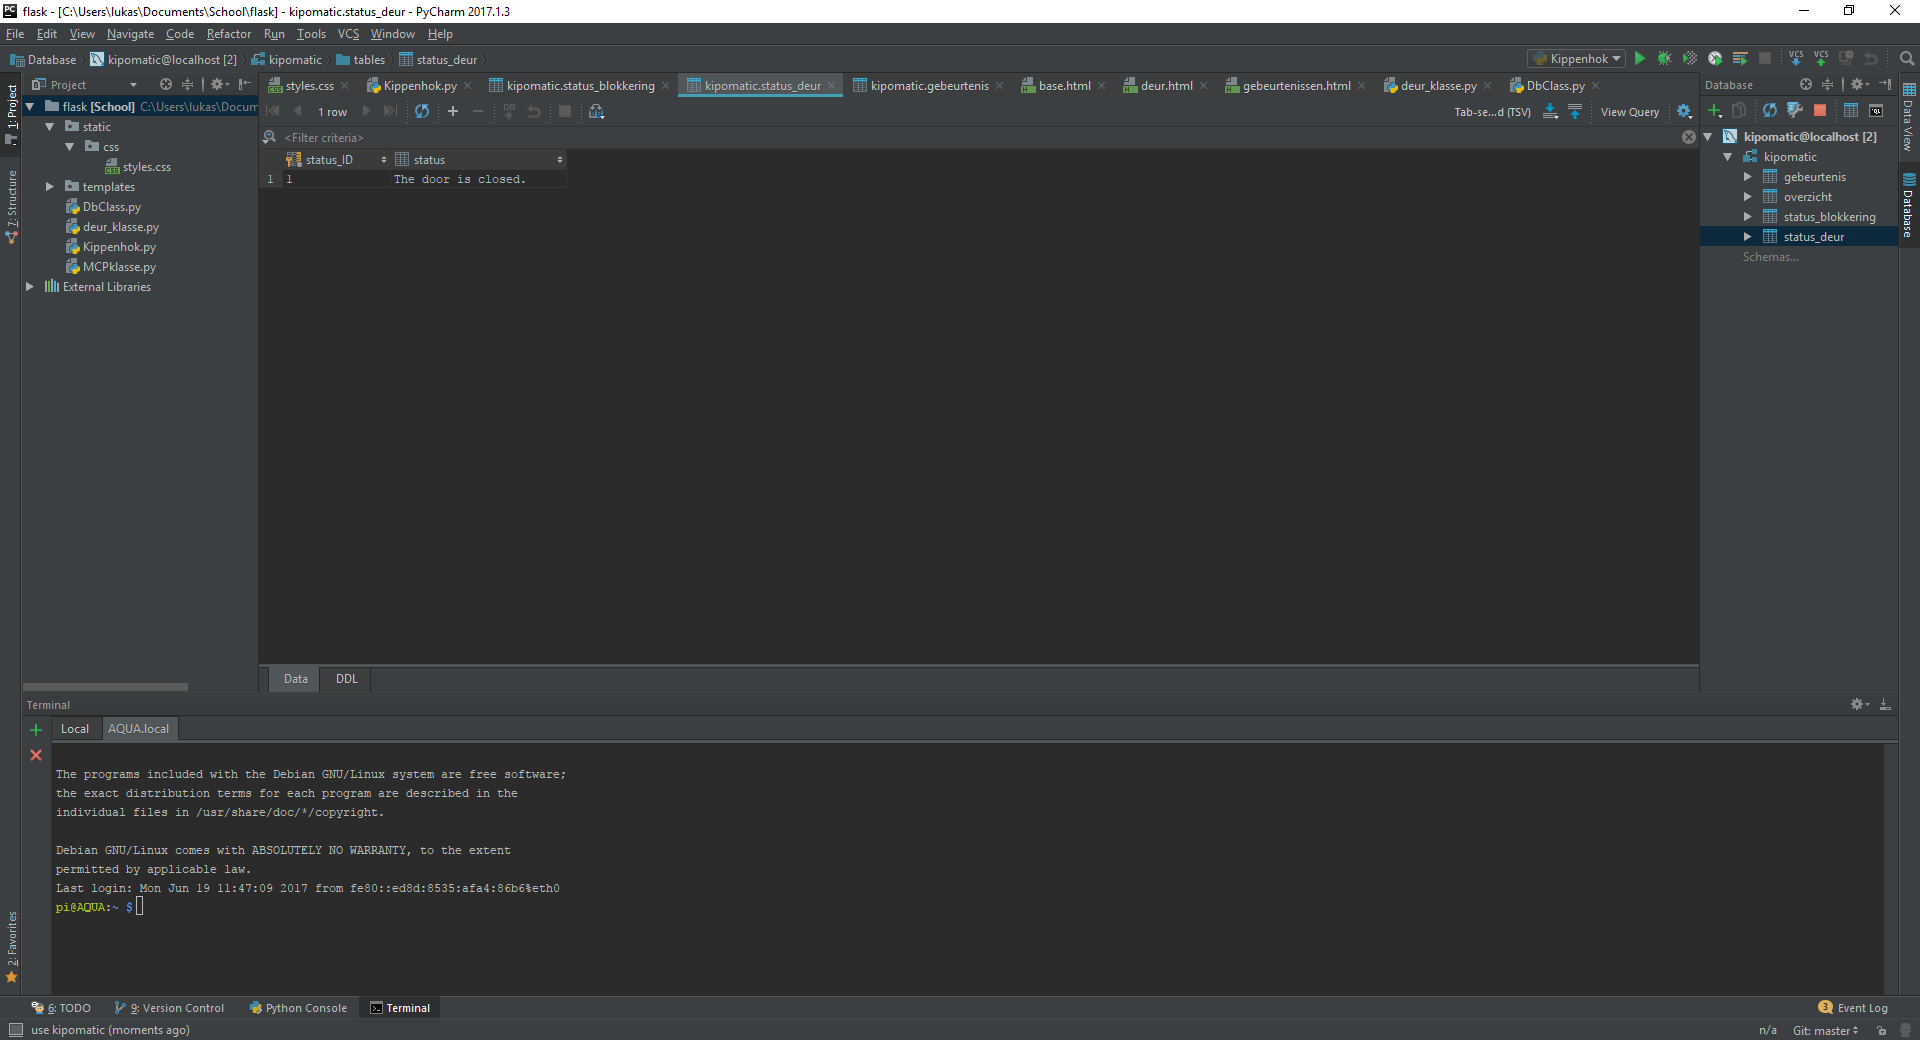1920x1040 pixels.
Task: Close the current terminal session
Action: (x=36, y=755)
